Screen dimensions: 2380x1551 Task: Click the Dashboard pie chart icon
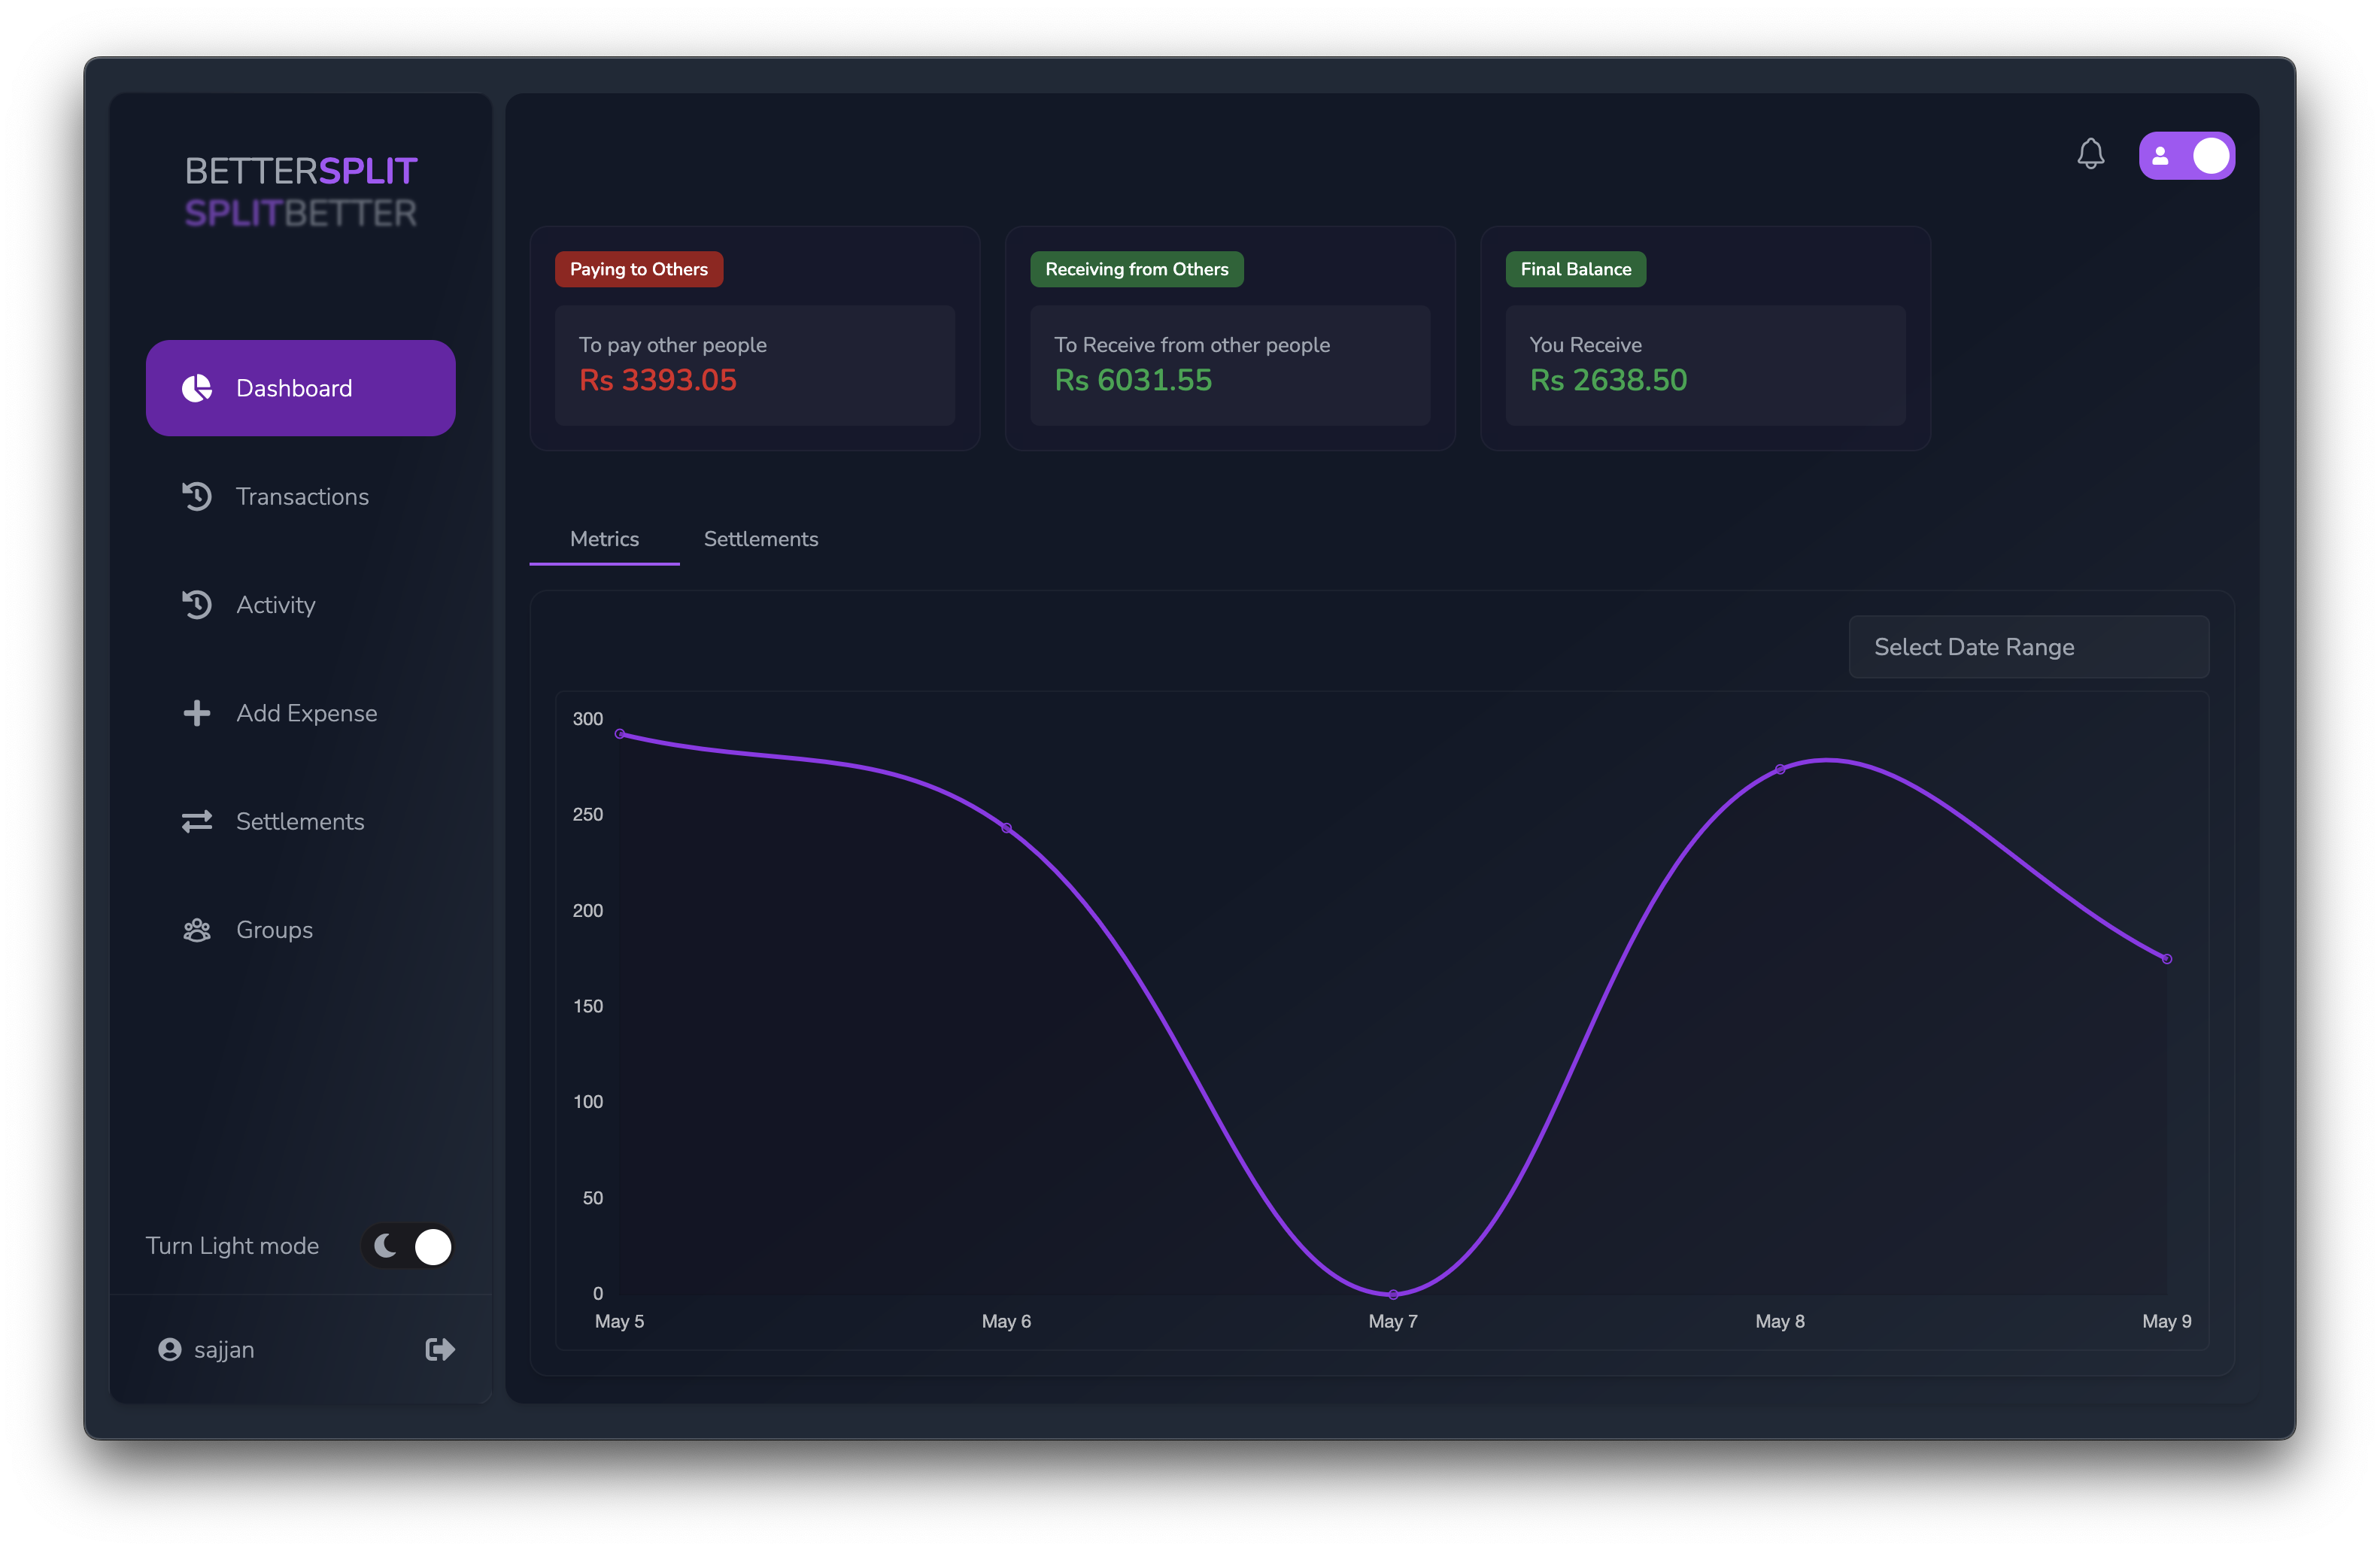click(197, 388)
